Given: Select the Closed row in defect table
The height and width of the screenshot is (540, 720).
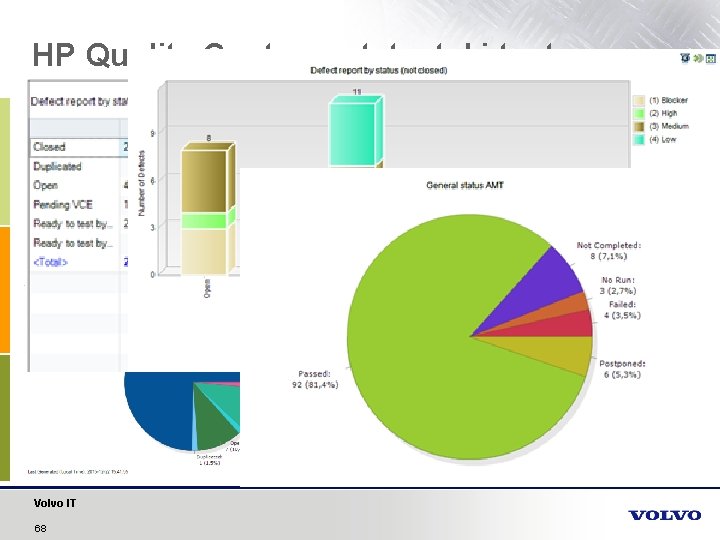Looking at the screenshot, I should coord(79,147).
